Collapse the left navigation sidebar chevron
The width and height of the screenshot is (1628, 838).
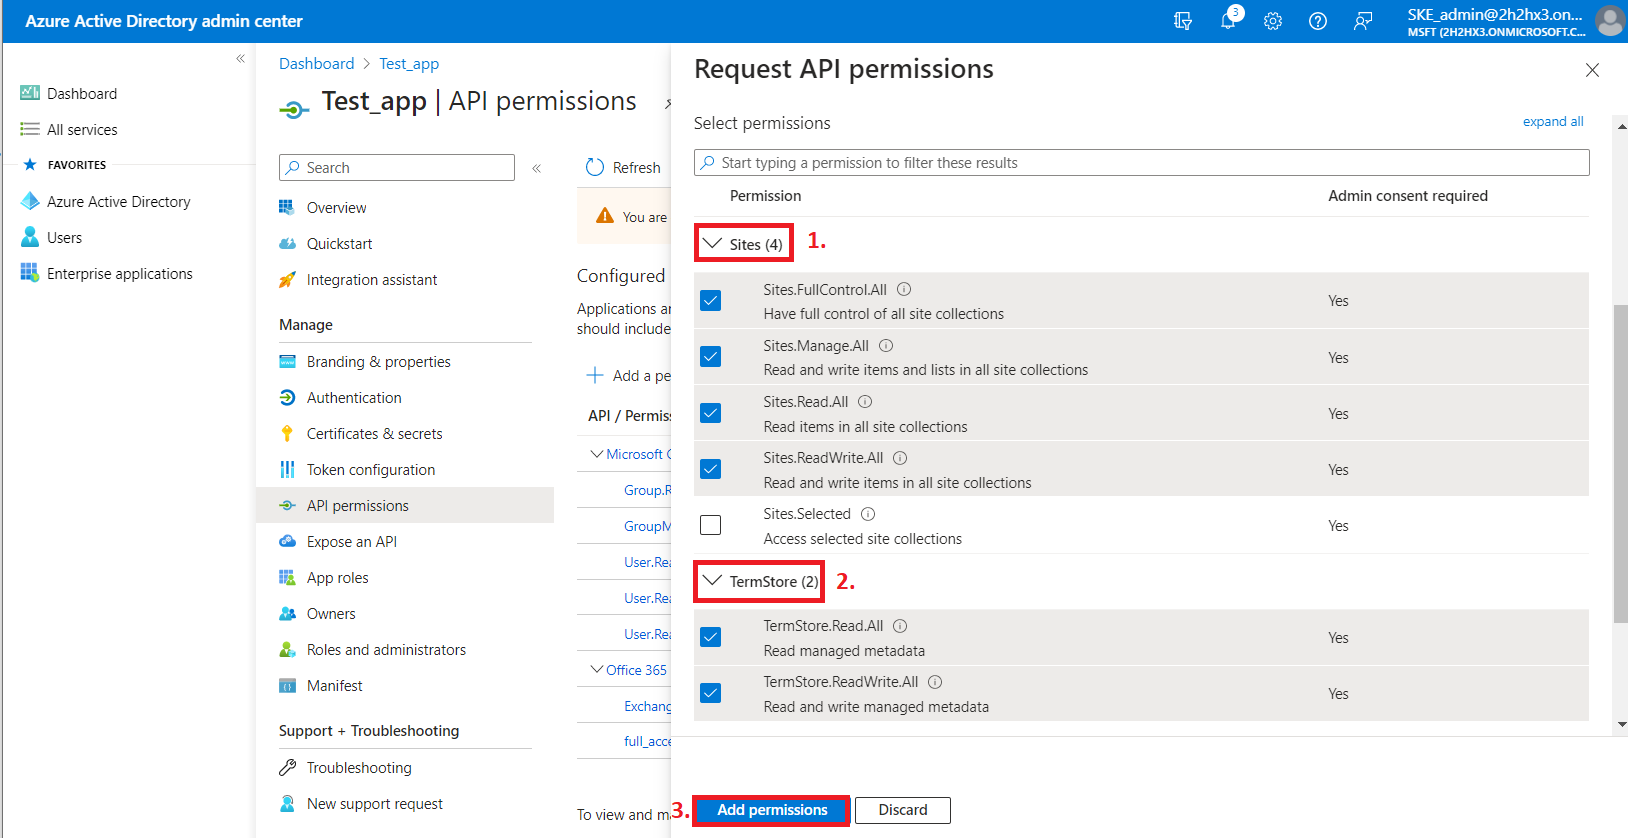[240, 59]
